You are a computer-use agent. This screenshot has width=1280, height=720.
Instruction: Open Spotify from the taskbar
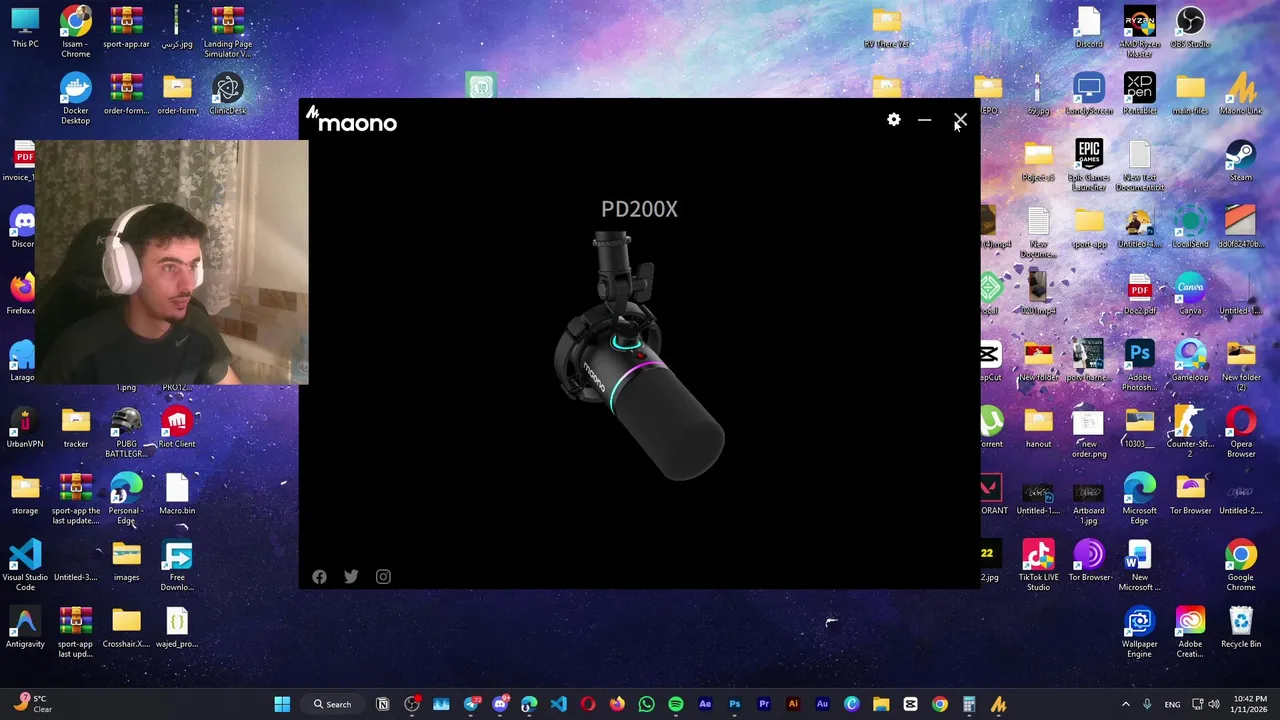pyautogui.click(x=676, y=705)
